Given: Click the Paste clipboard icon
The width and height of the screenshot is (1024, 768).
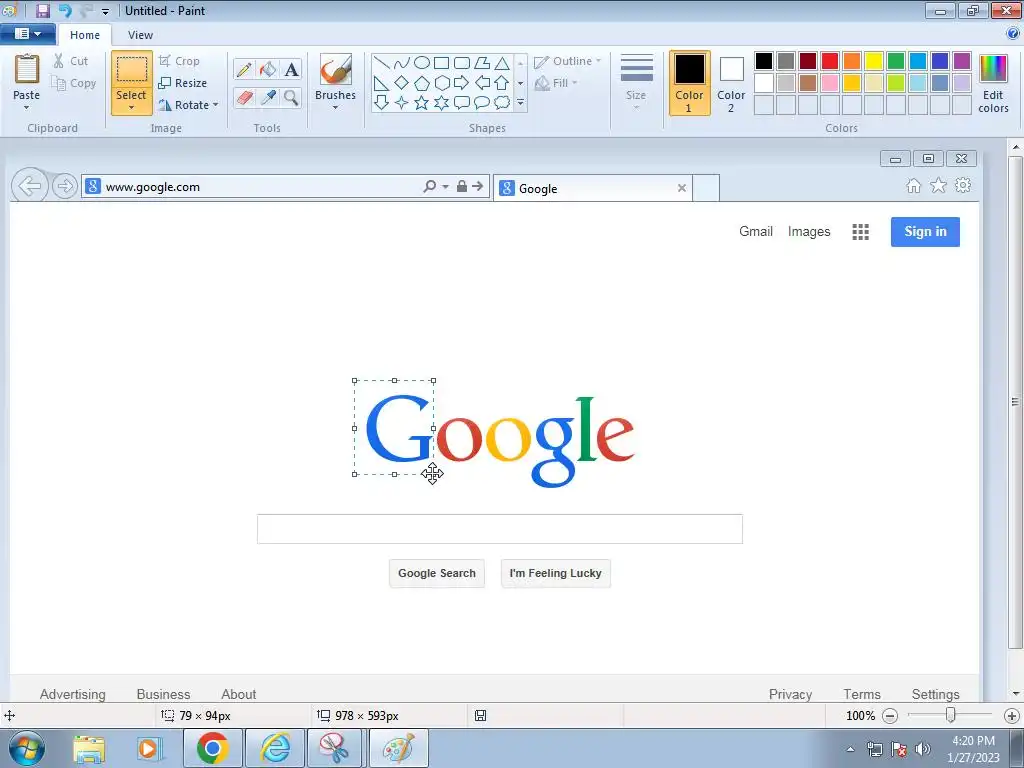Looking at the screenshot, I should (27, 69).
